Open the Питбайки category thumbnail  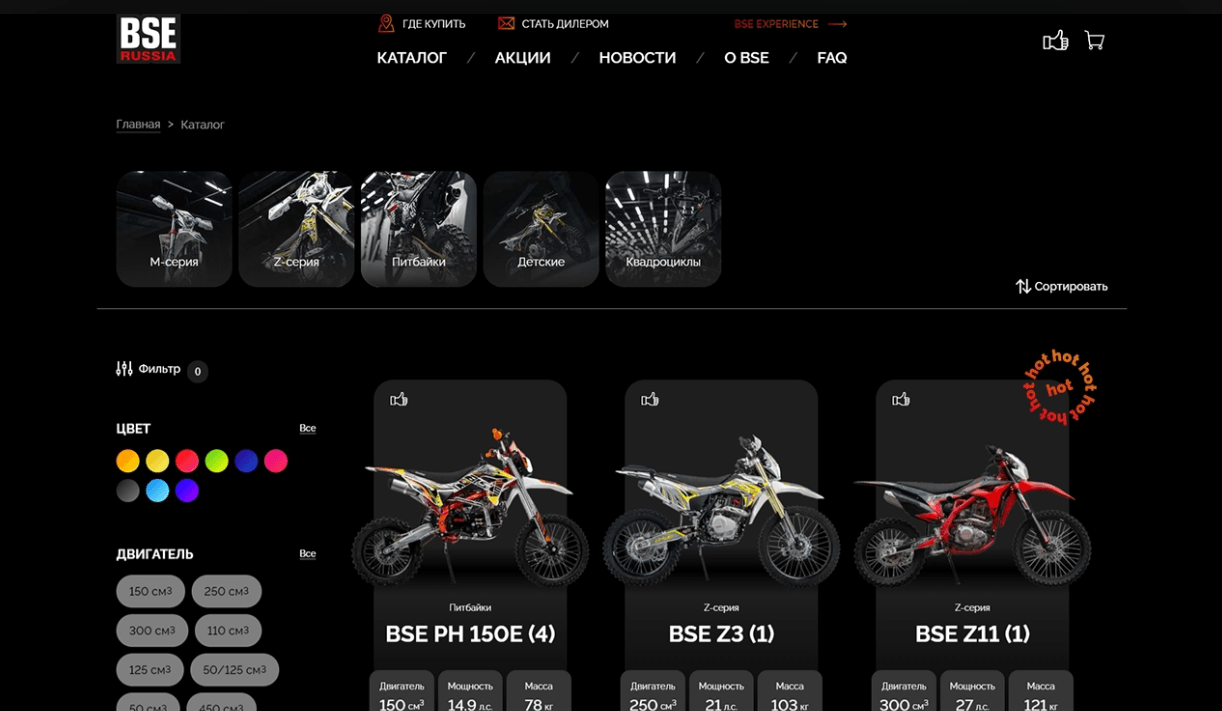[419, 229]
